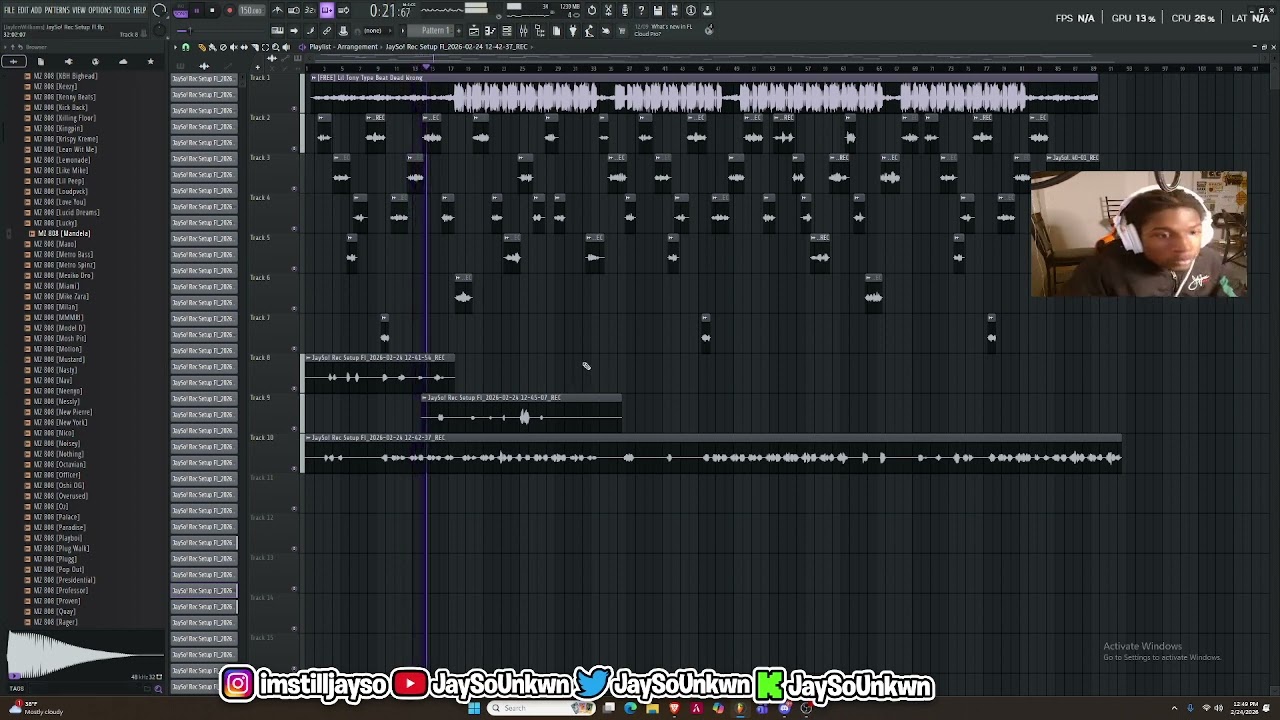Viewport: 1280px width, 720px height.
Task: Click the browser plugin database tab icon
Action: (x=69, y=62)
